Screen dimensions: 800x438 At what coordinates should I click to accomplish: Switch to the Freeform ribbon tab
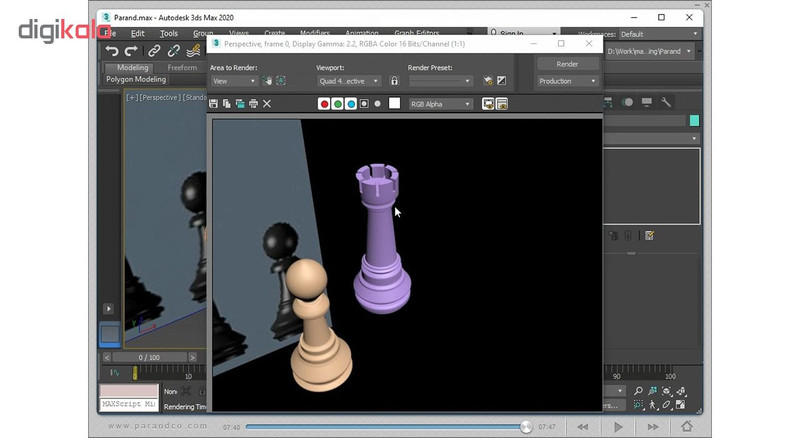click(182, 67)
